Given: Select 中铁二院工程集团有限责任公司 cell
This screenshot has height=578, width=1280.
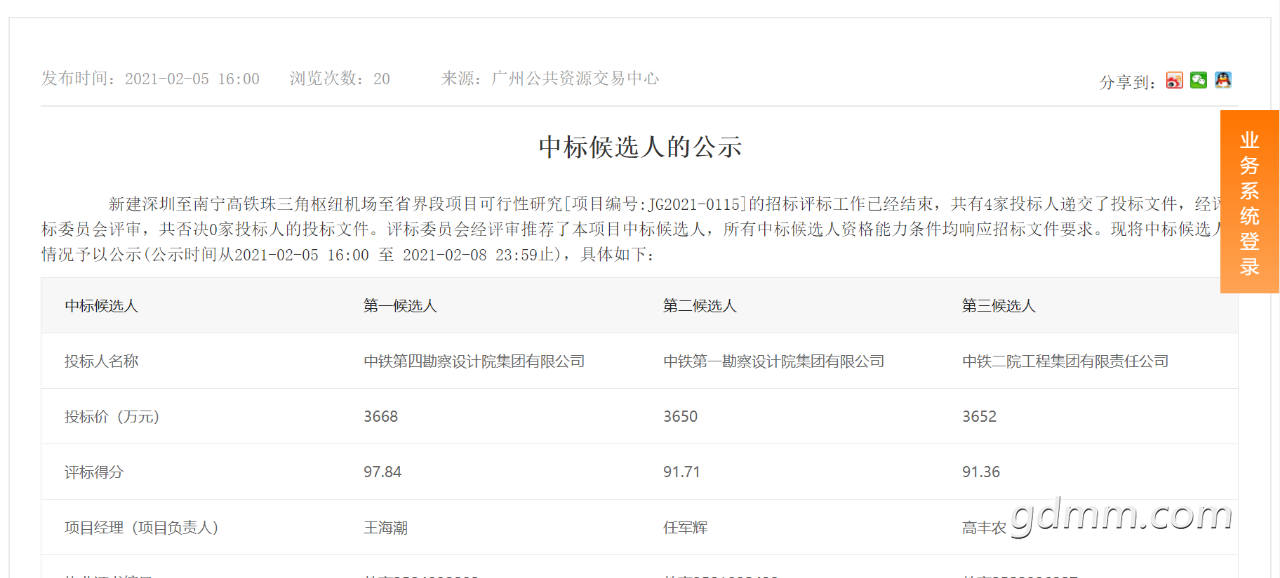Looking at the screenshot, I should [x=1065, y=361].
